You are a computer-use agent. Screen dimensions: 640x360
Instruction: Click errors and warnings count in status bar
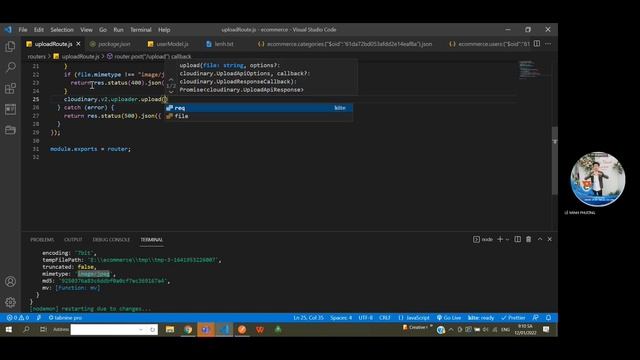tap(18, 318)
